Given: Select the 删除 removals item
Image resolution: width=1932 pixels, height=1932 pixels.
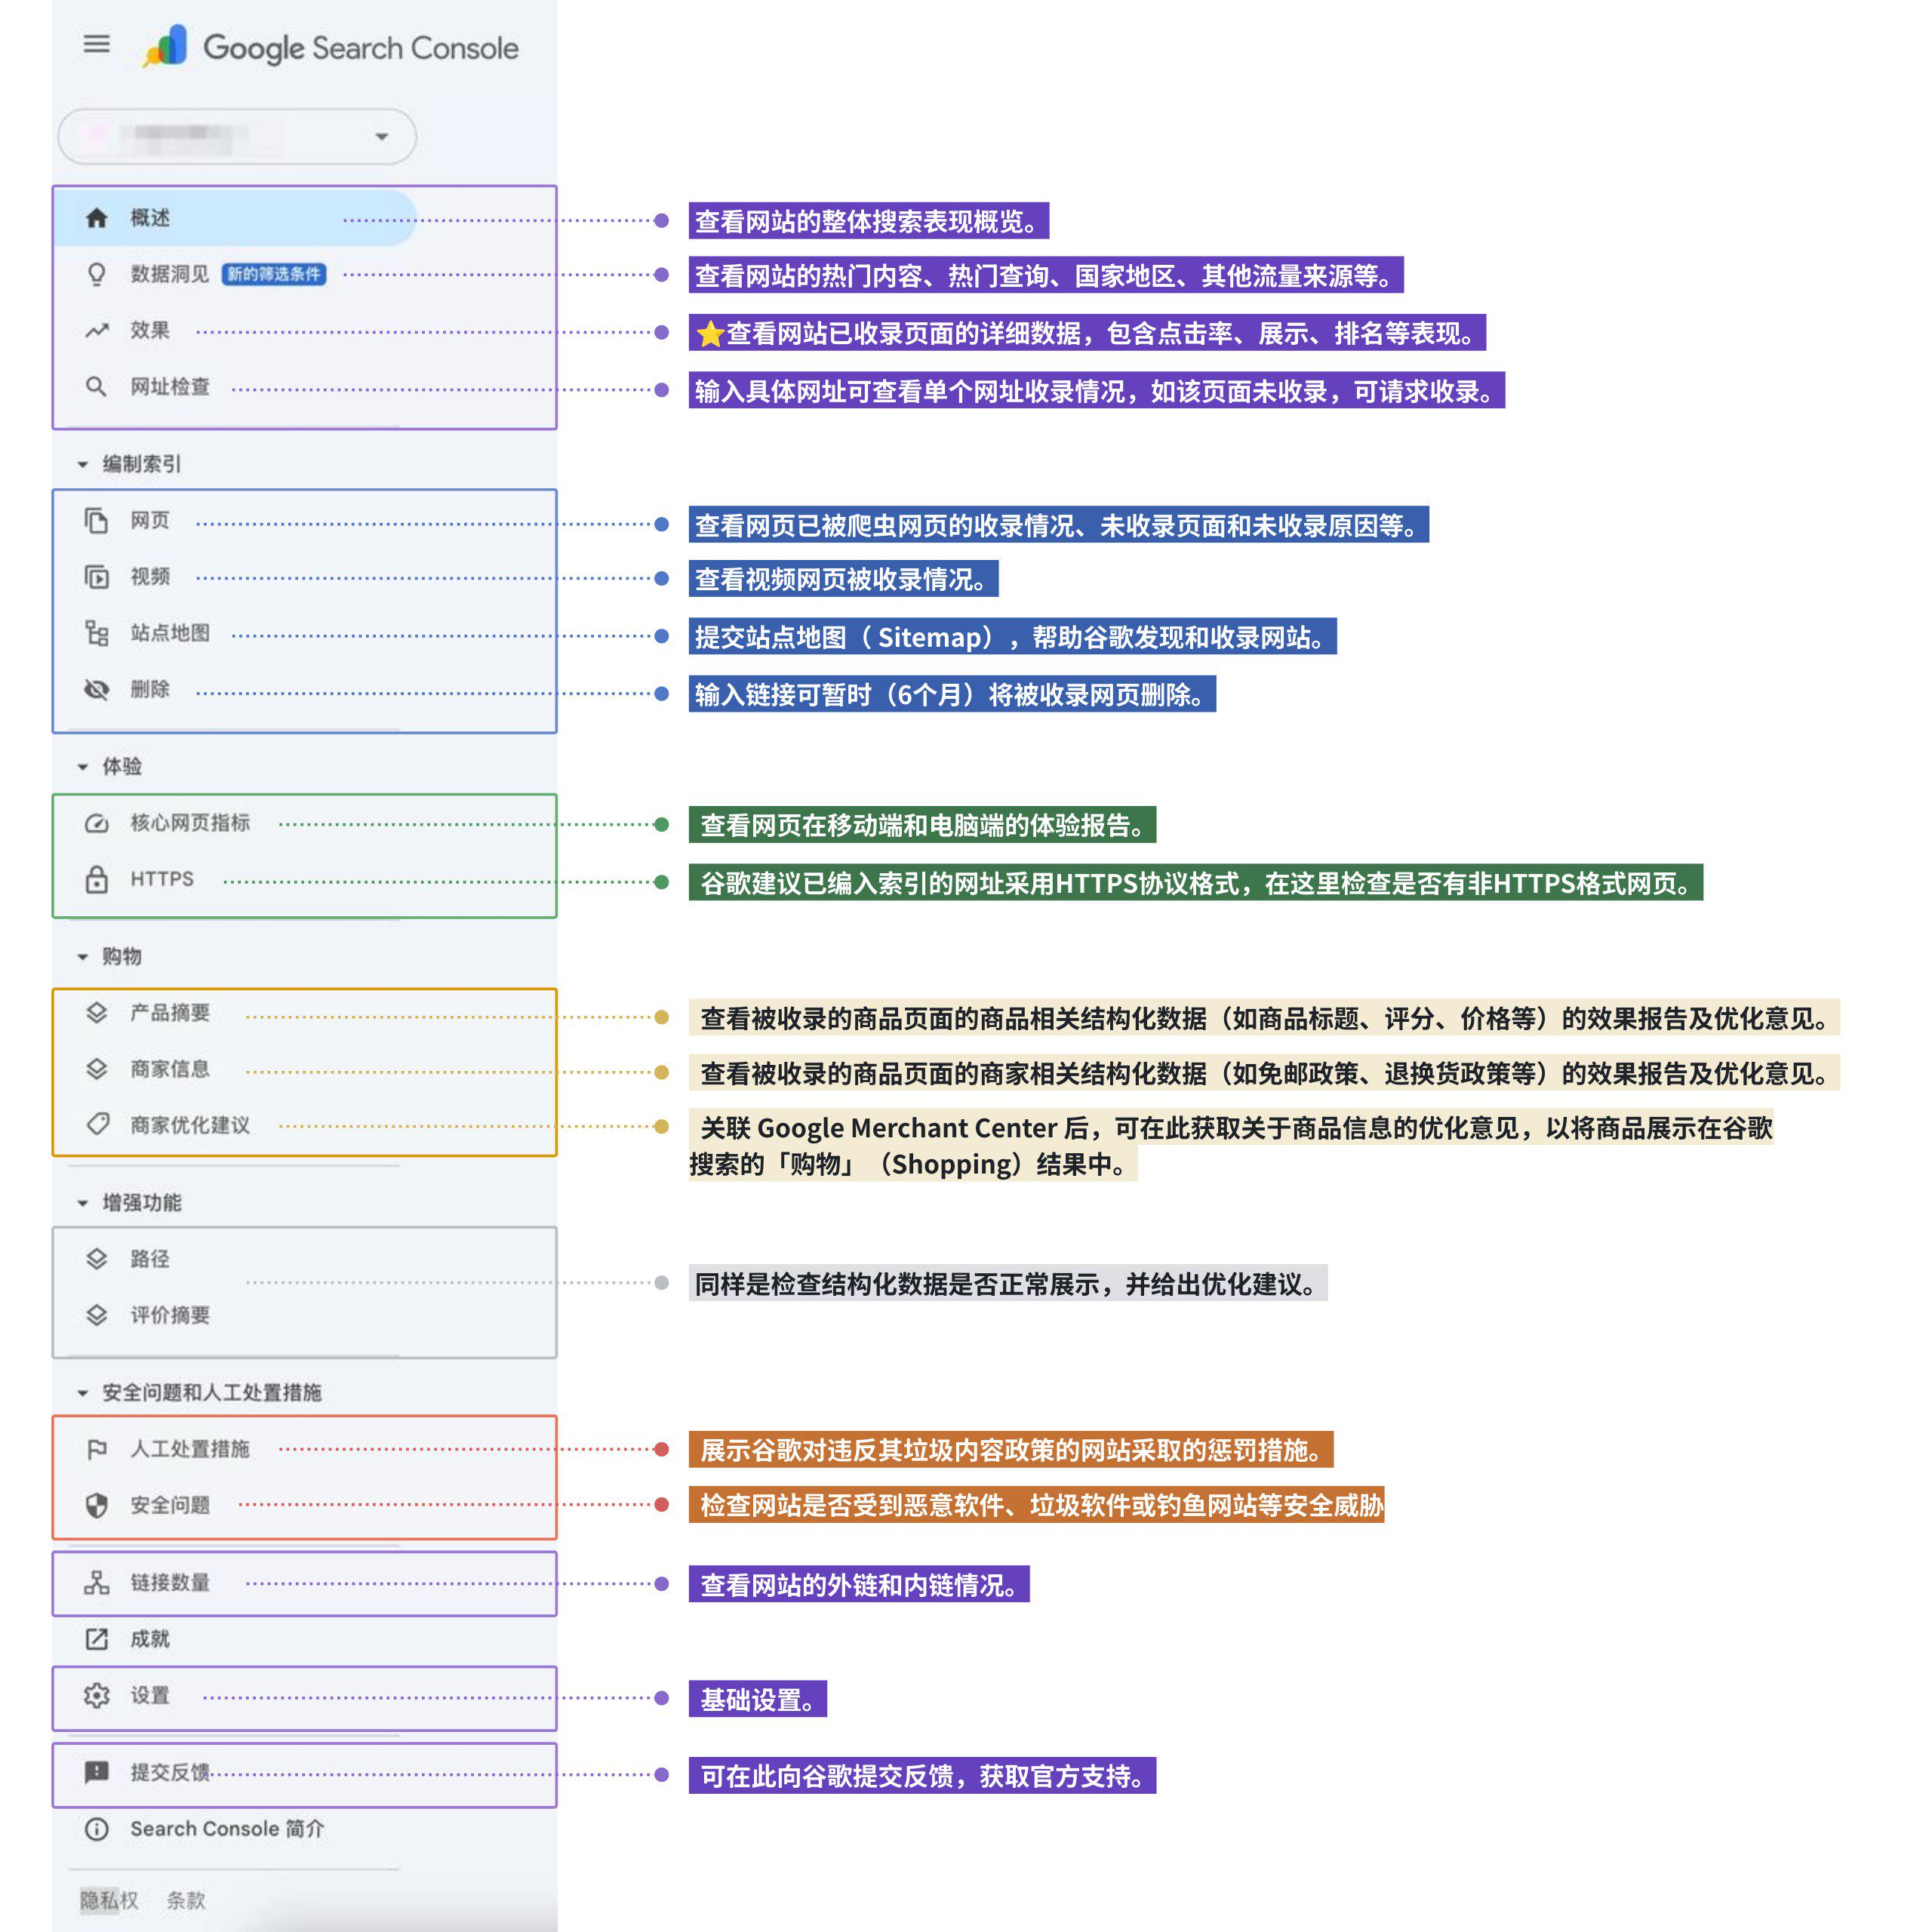Looking at the screenshot, I should pyautogui.click(x=150, y=689).
